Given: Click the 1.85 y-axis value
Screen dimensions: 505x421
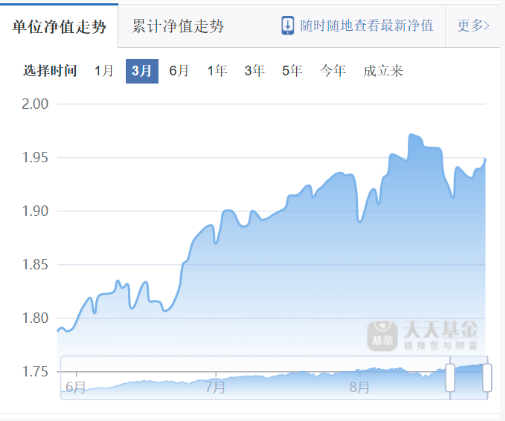Looking at the screenshot, I should coord(35,265).
